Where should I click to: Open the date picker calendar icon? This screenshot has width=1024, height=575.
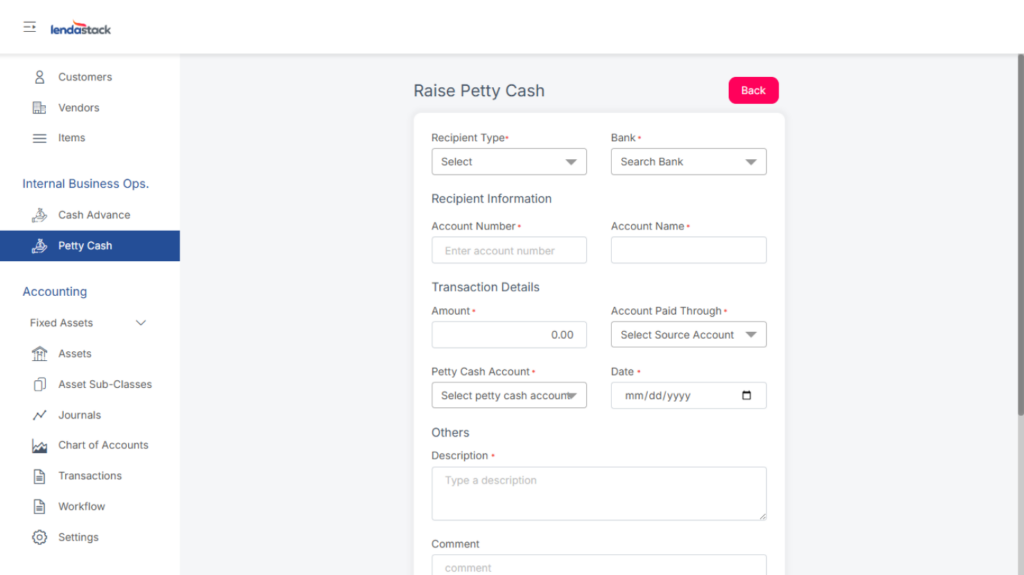point(747,395)
